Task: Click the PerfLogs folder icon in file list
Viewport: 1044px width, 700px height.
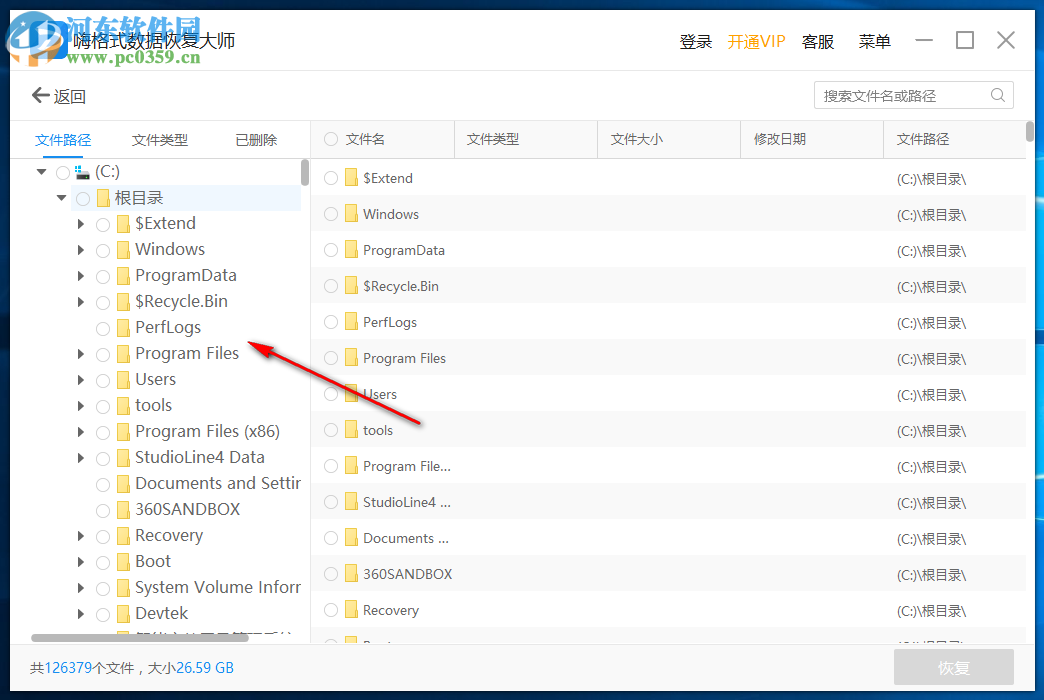Action: [352, 322]
